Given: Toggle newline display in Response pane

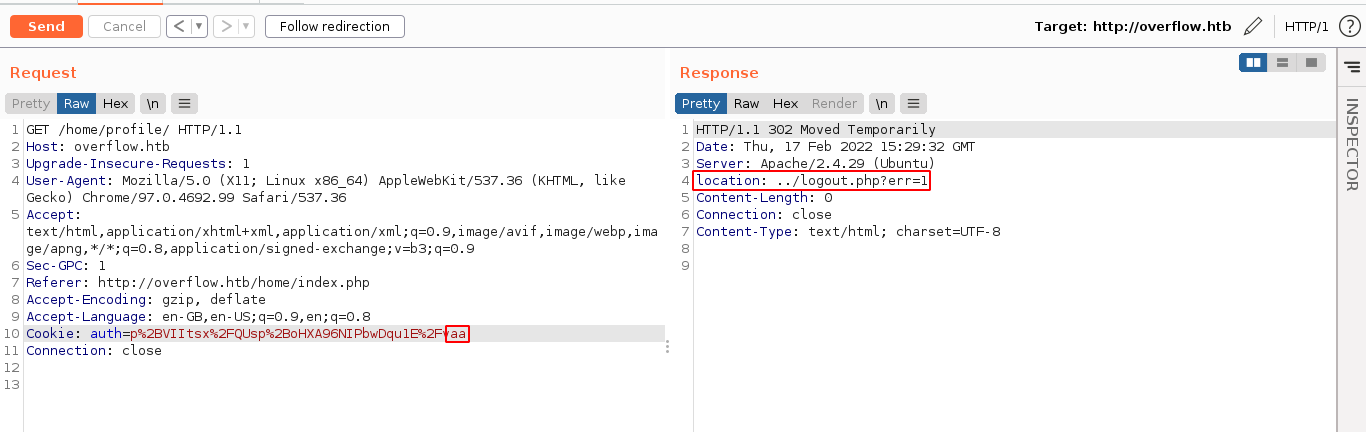Looking at the screenshot, I should [x=881, y=103].
